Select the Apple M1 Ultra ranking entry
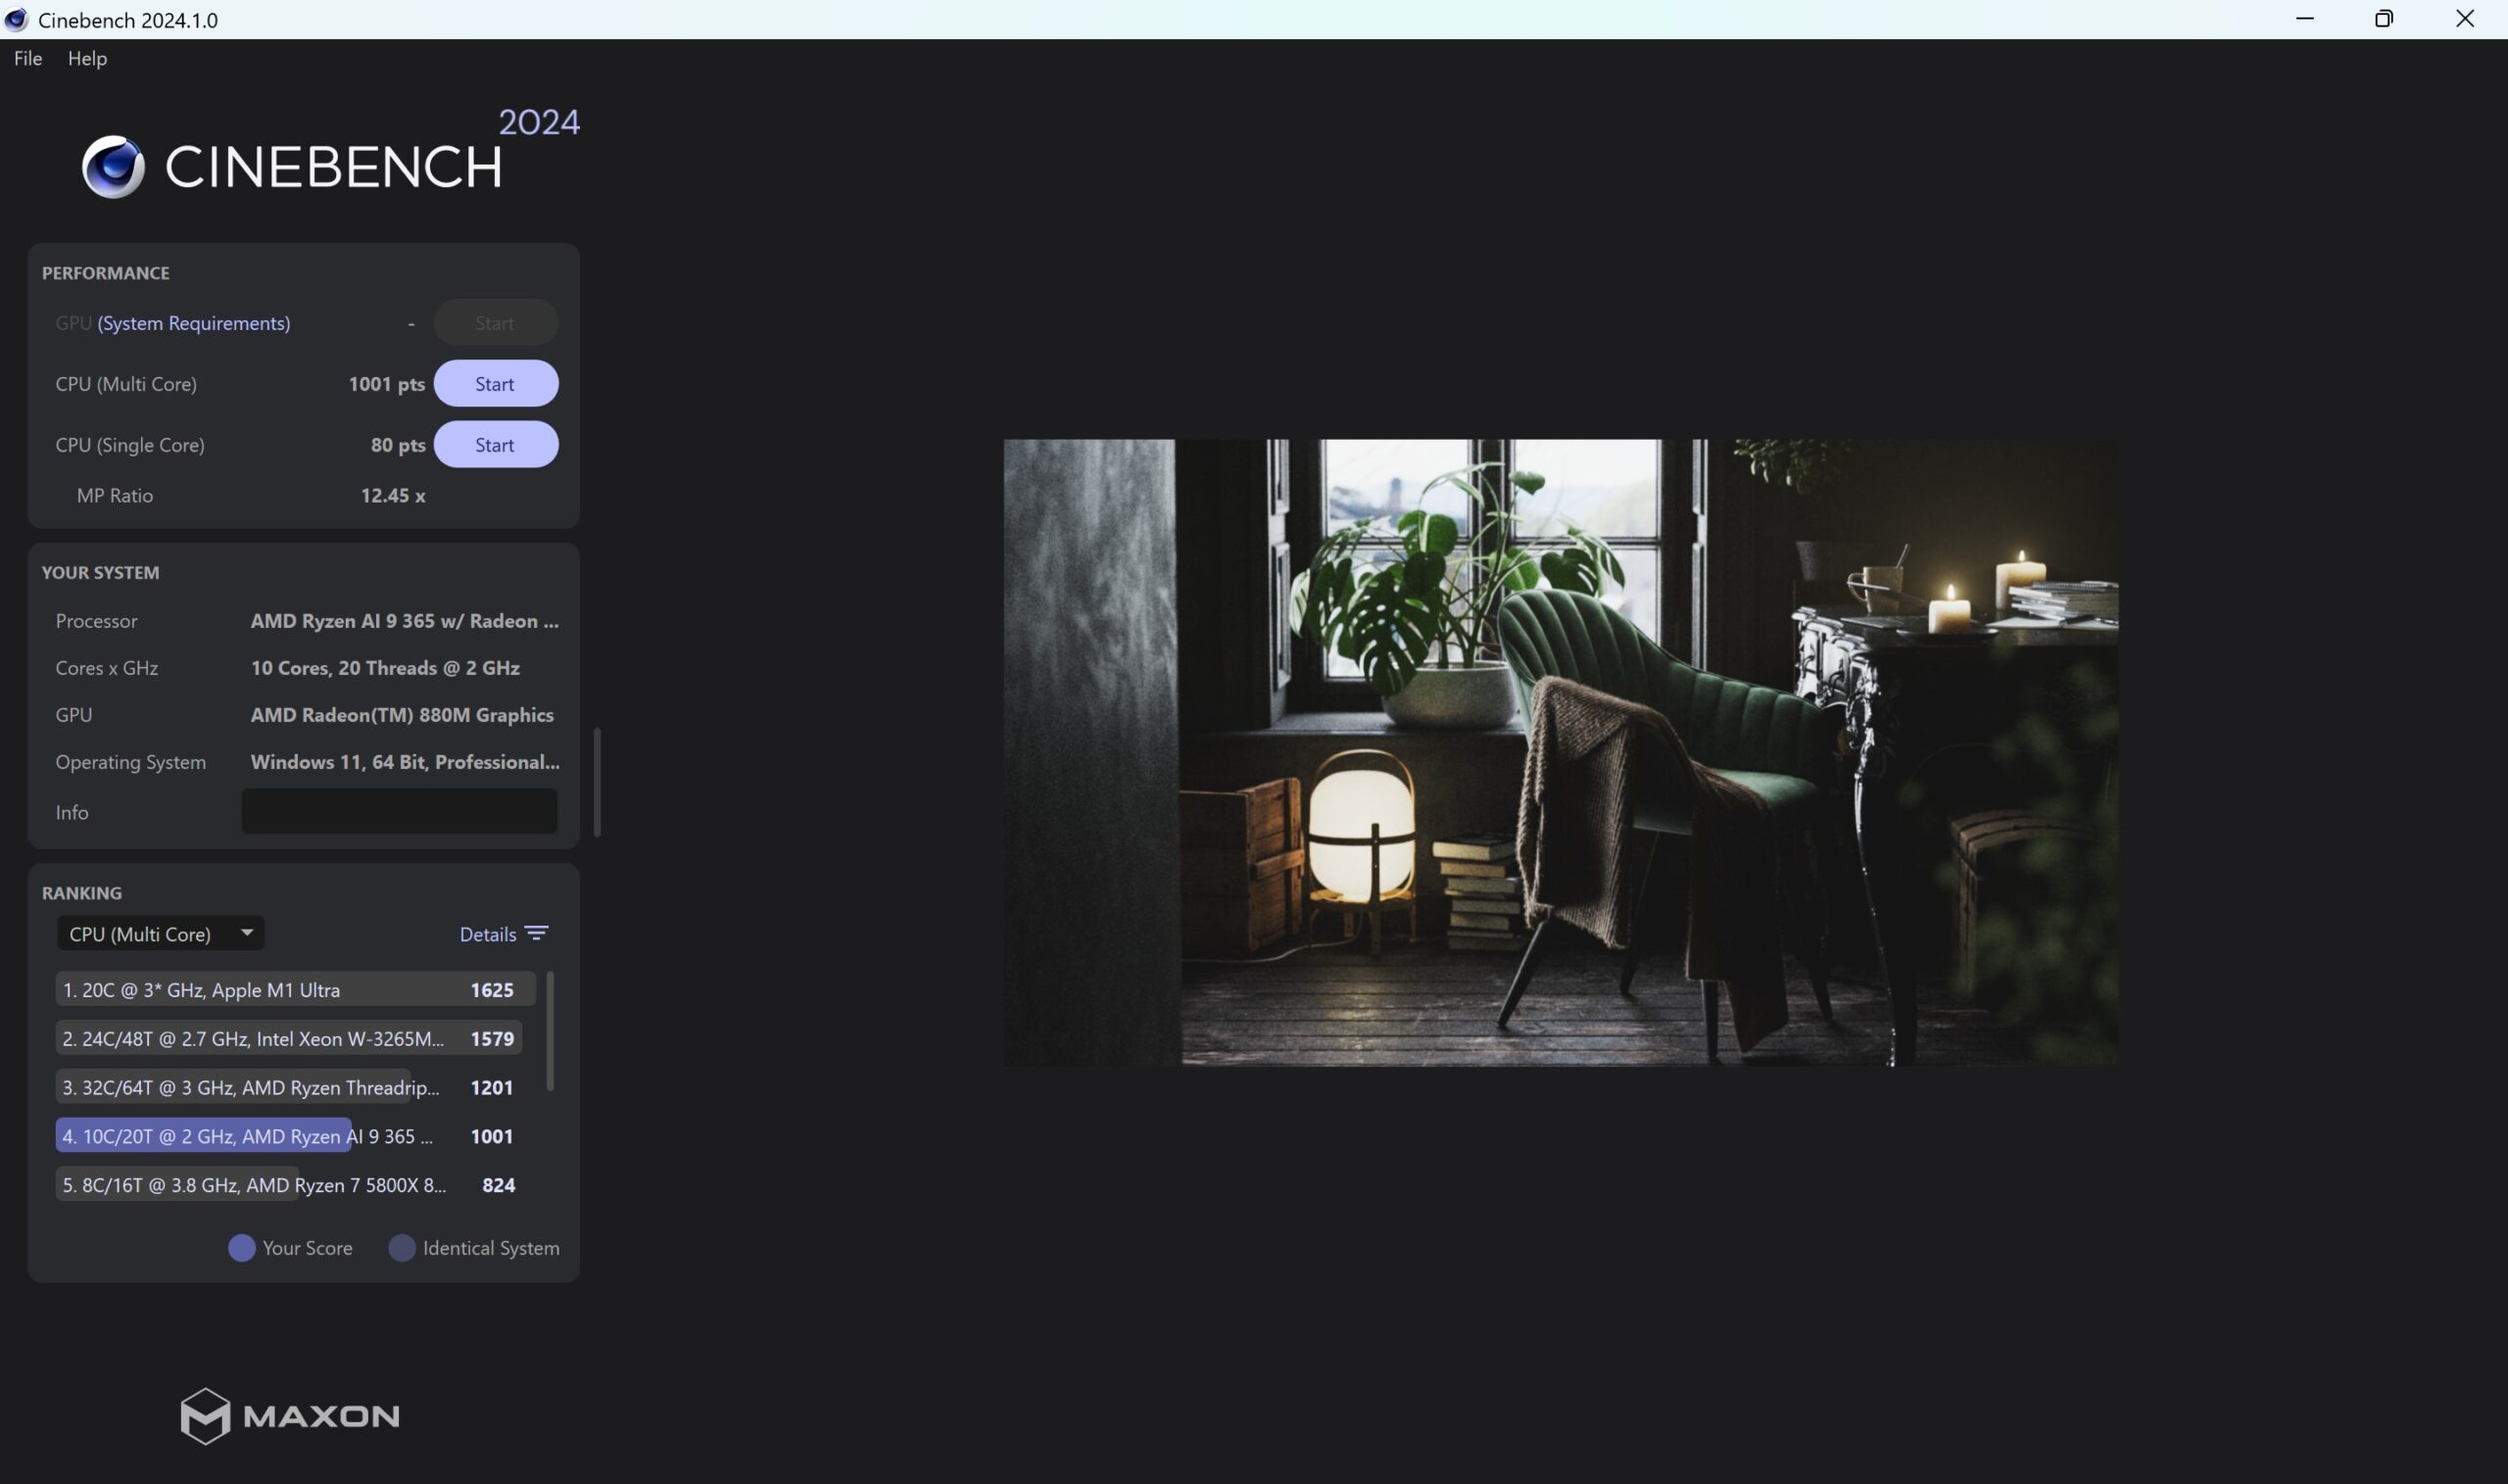 [295, 989]
